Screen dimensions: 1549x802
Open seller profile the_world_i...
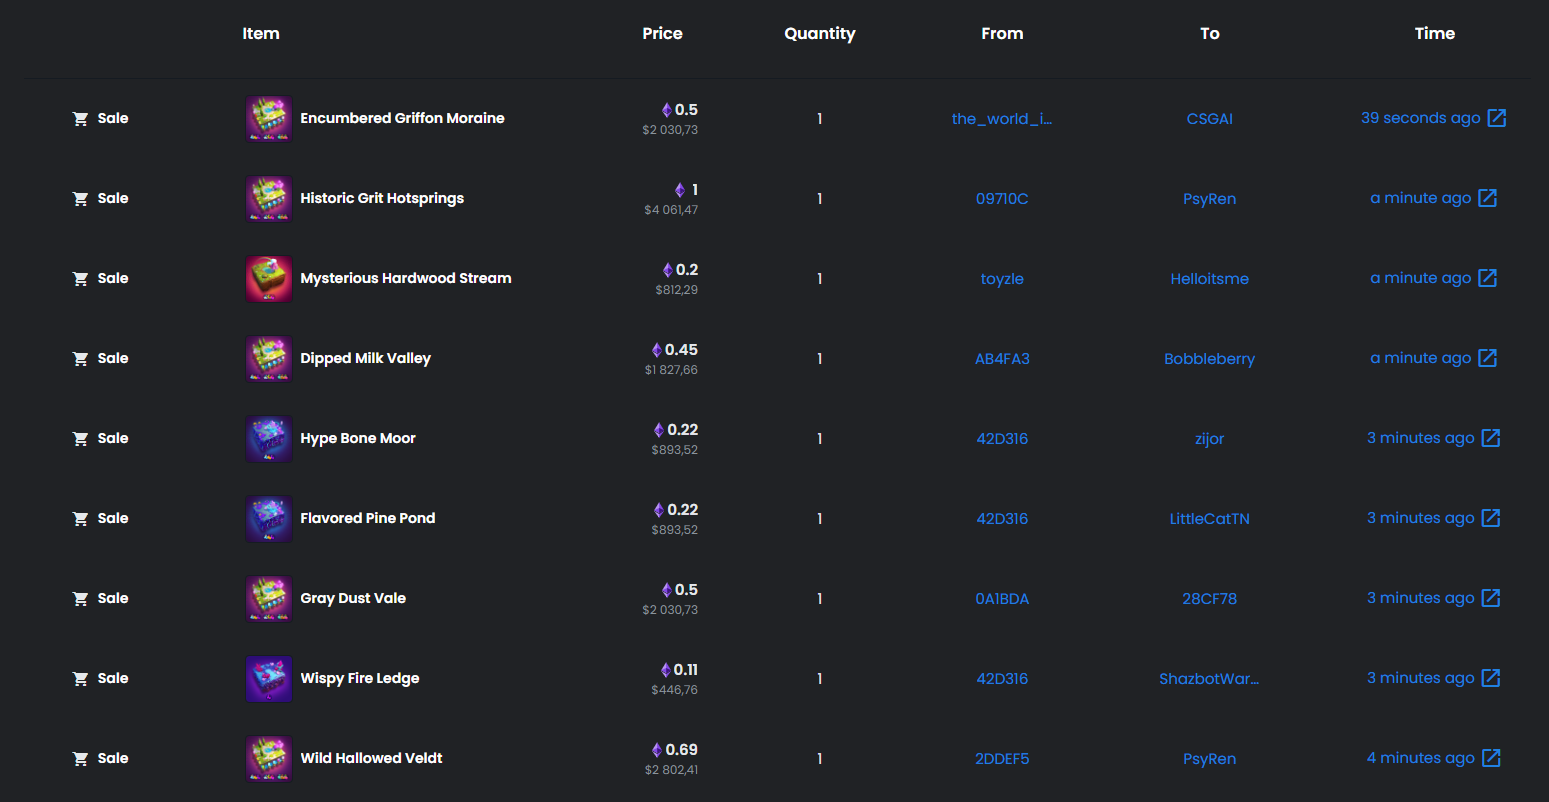coord(1002,119)
